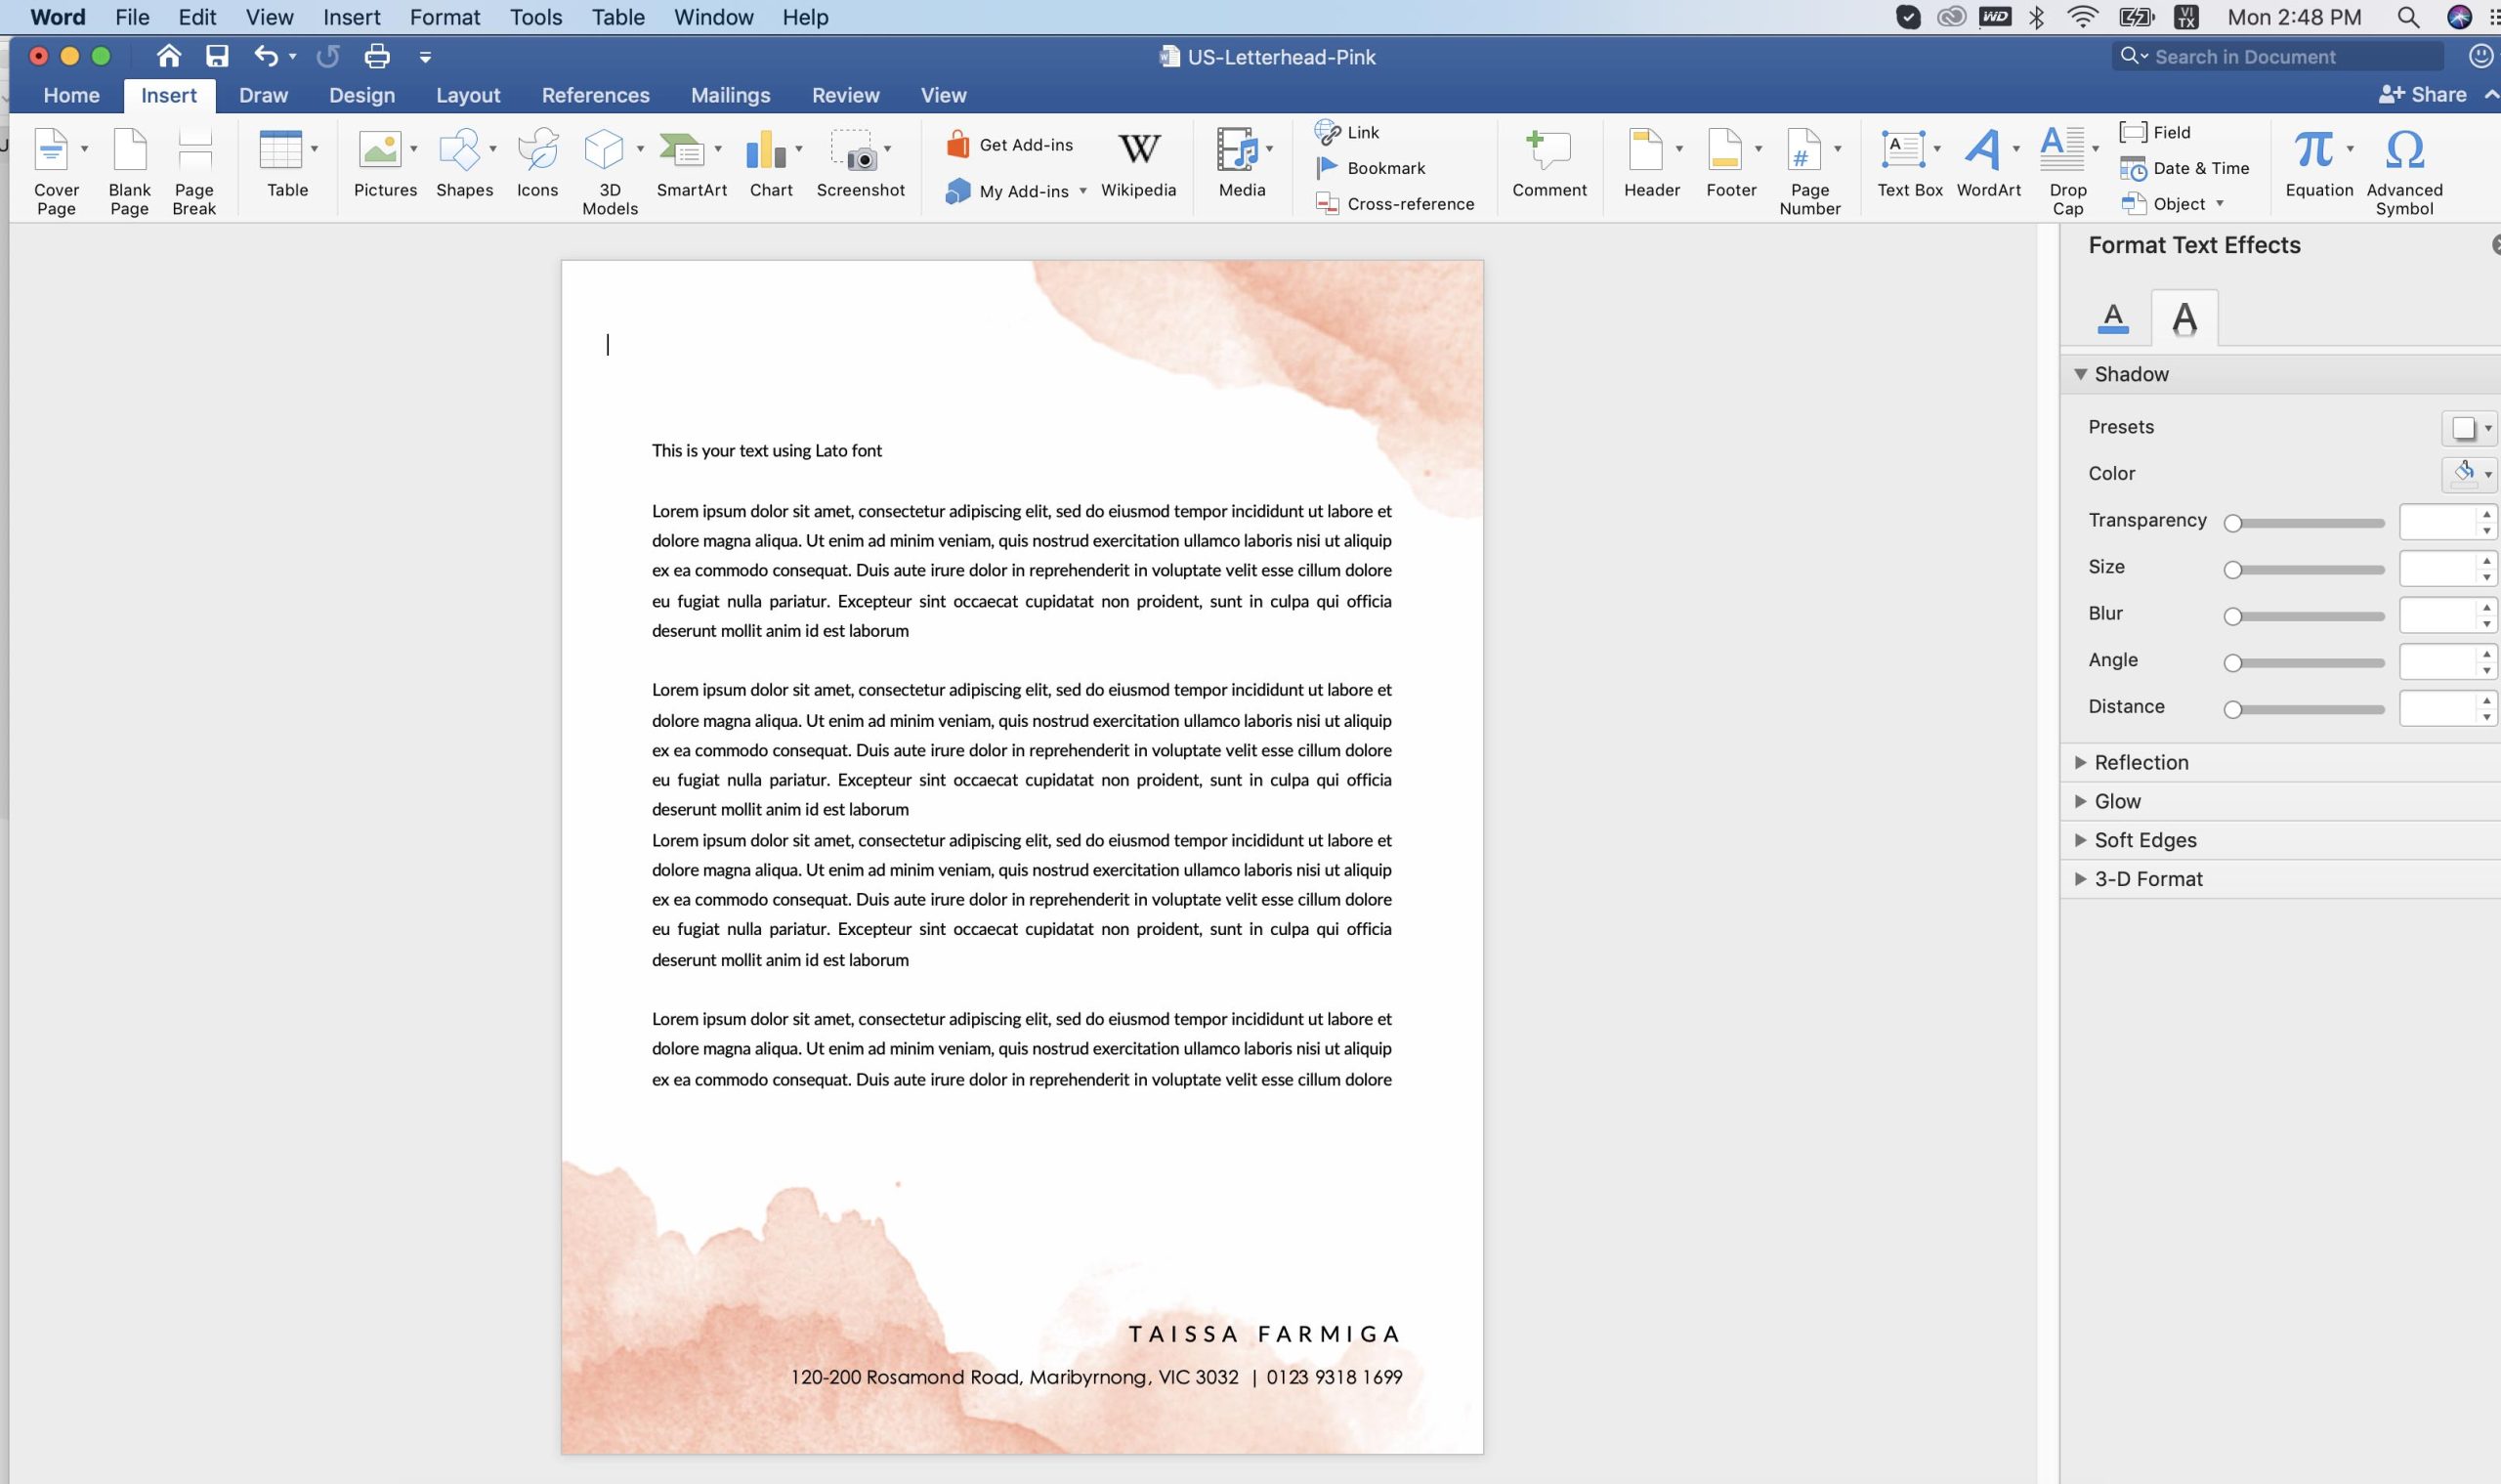Insert a Link

1347,132
